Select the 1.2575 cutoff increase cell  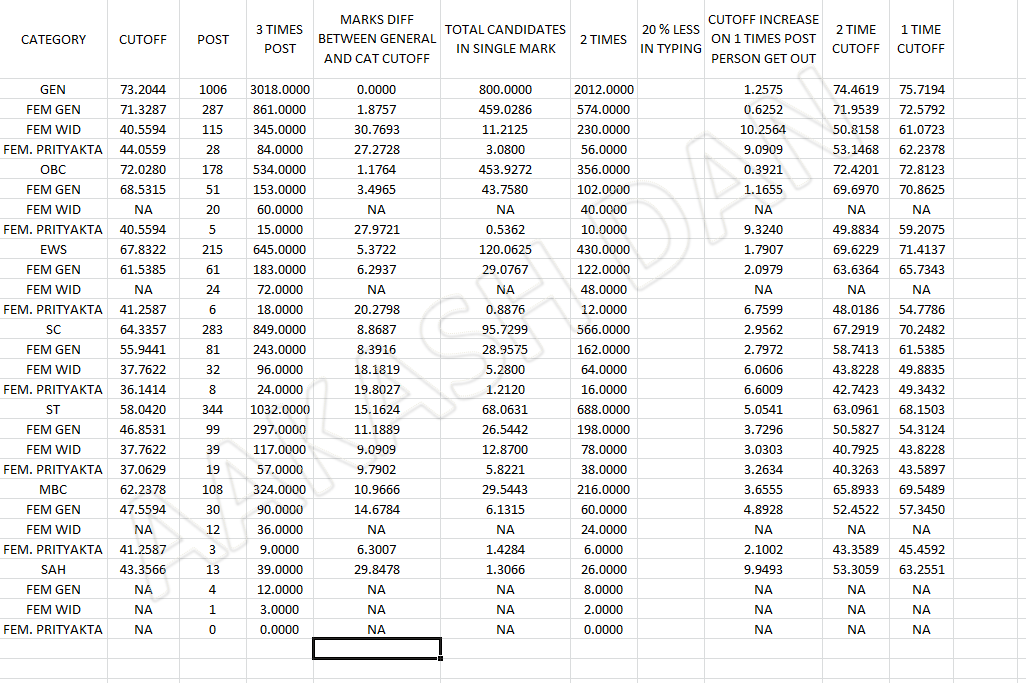(763, 89)
